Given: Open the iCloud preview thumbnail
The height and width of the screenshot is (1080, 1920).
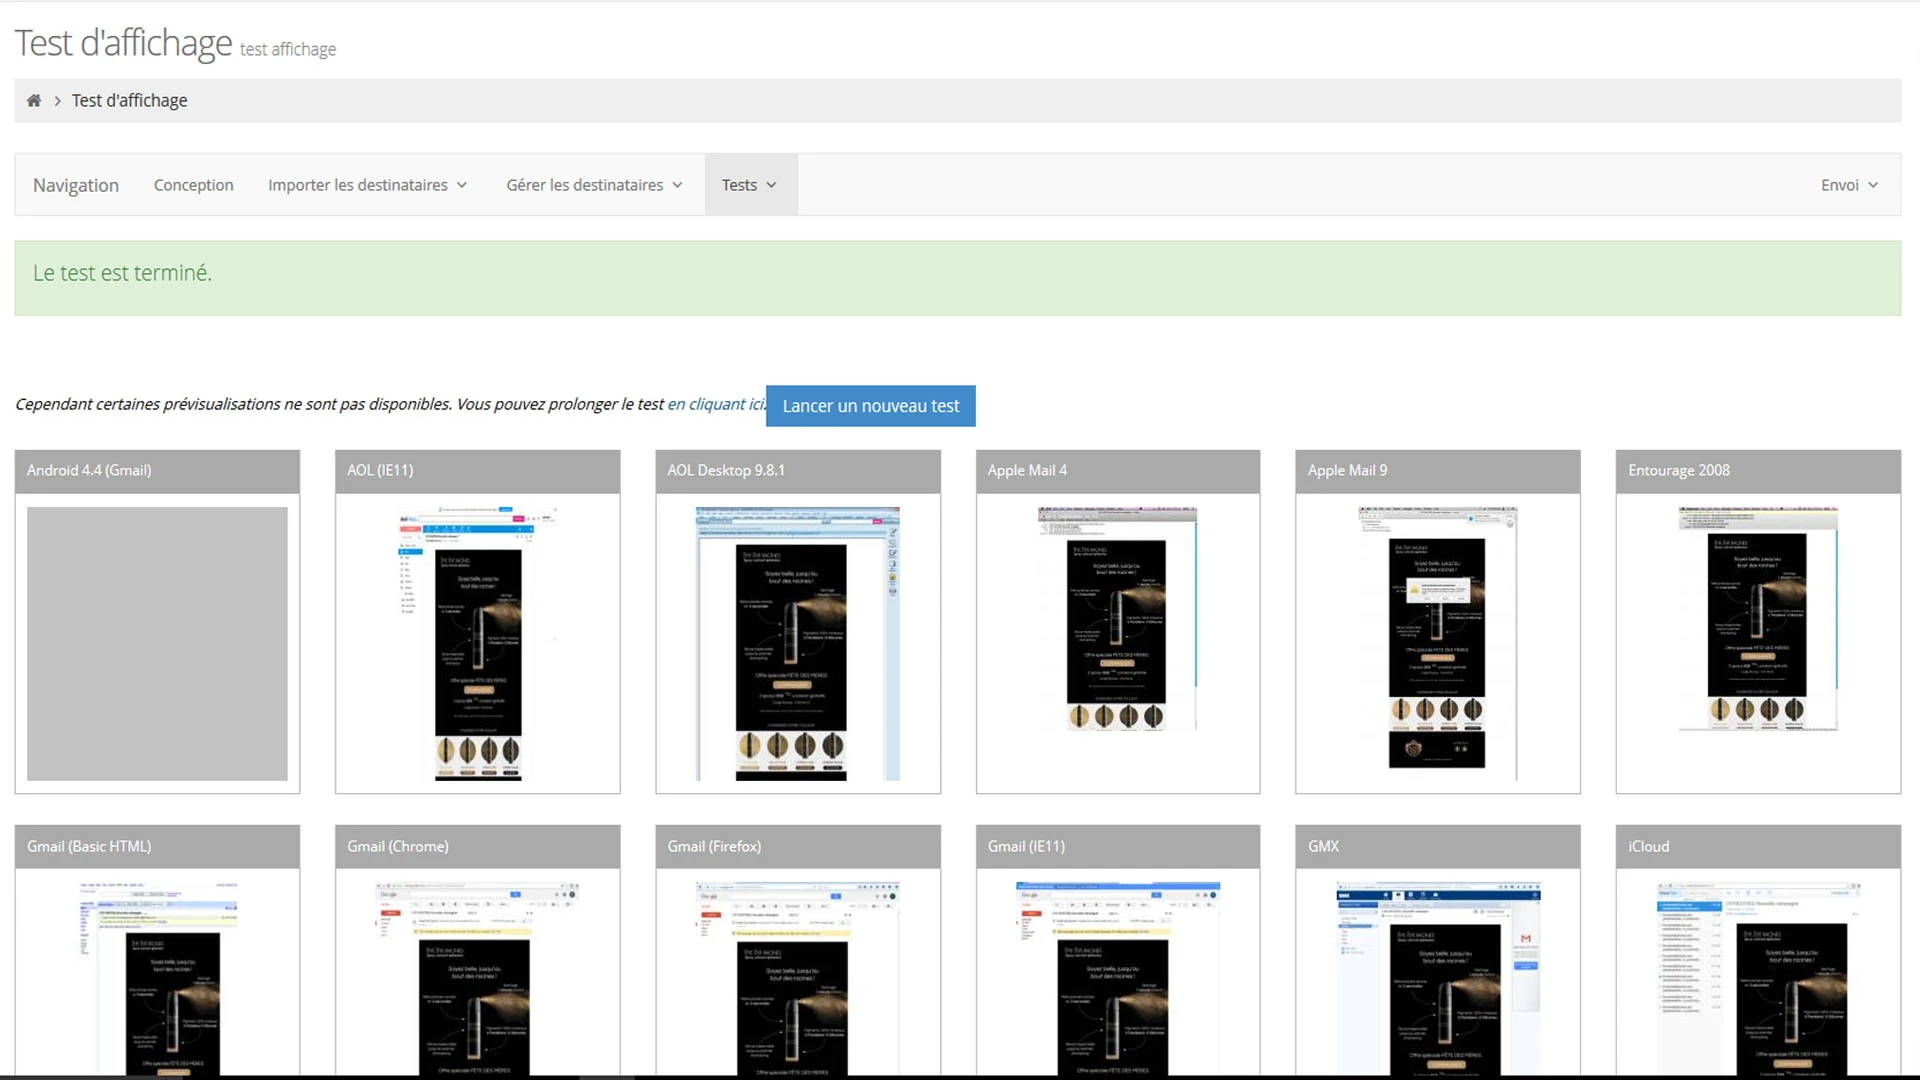Looking at the screenshot, I should pyautogui.click(x=1757, y=975).
